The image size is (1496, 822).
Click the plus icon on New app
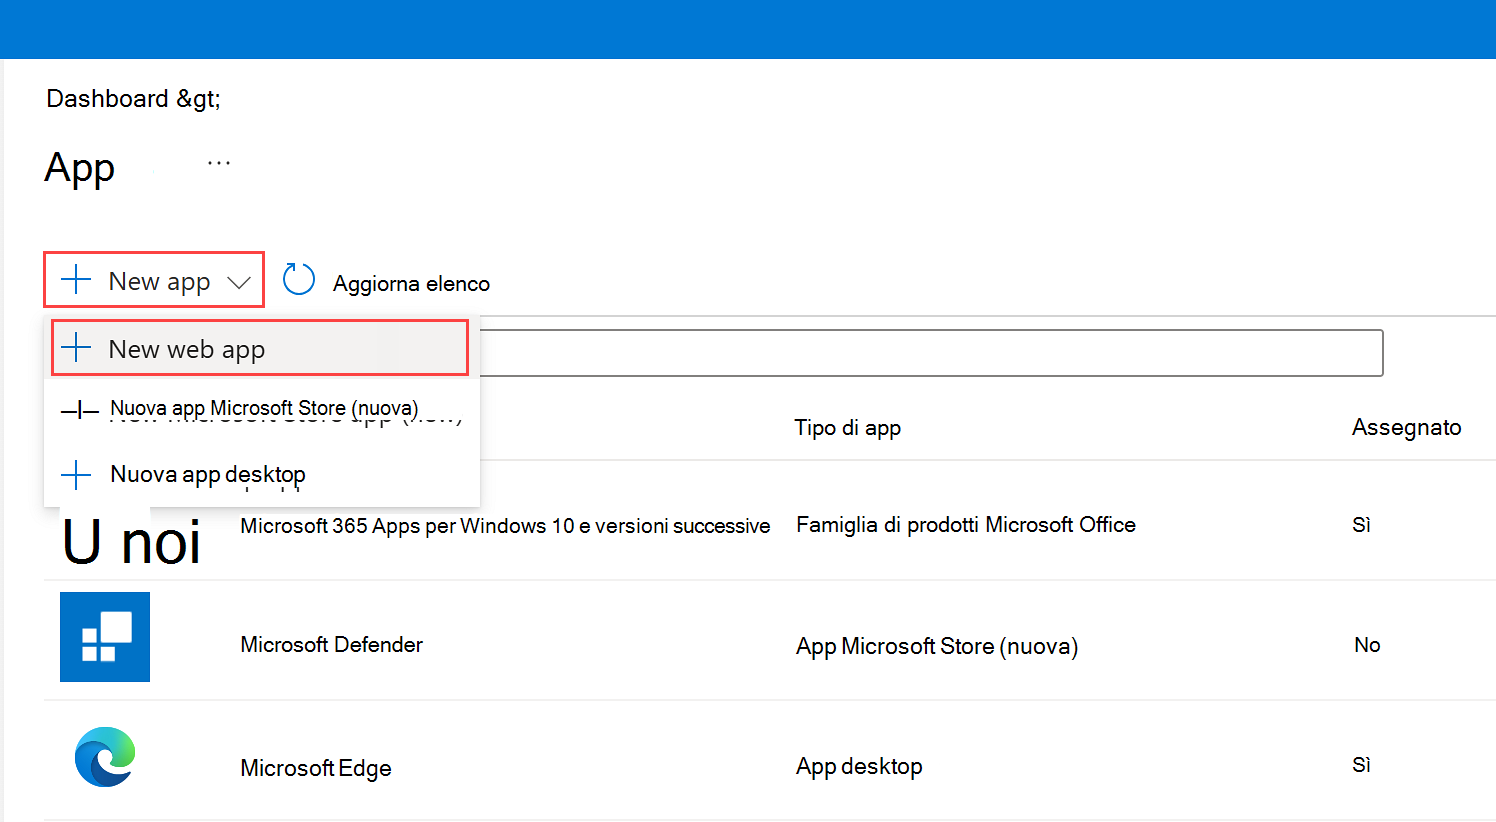pos(76,280)
